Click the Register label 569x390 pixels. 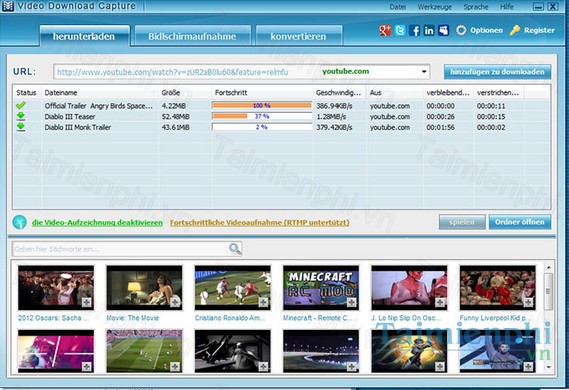click(539, 30)
